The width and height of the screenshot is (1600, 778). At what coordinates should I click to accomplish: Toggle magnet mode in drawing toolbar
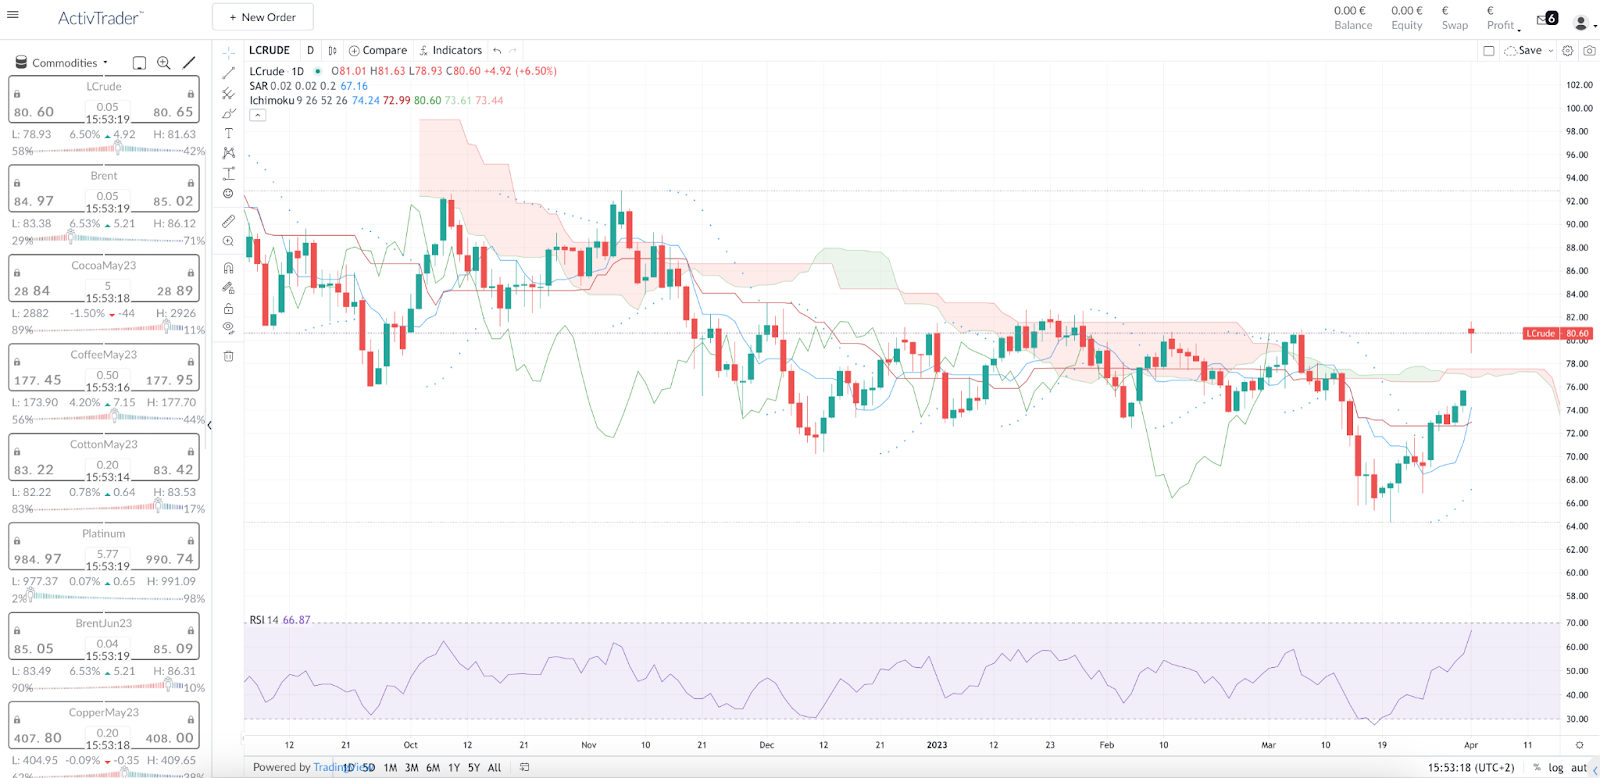229,268
